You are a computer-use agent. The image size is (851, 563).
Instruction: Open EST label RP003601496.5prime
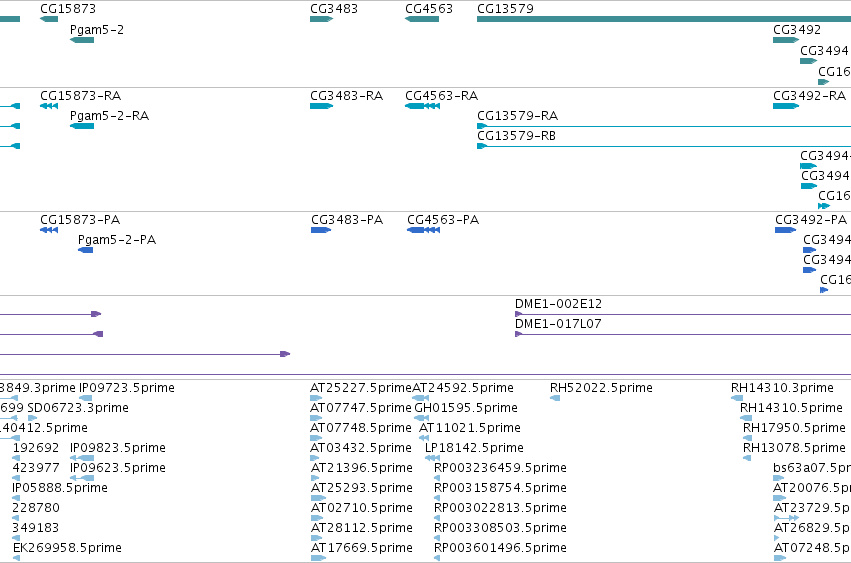(x=500, y=548)
